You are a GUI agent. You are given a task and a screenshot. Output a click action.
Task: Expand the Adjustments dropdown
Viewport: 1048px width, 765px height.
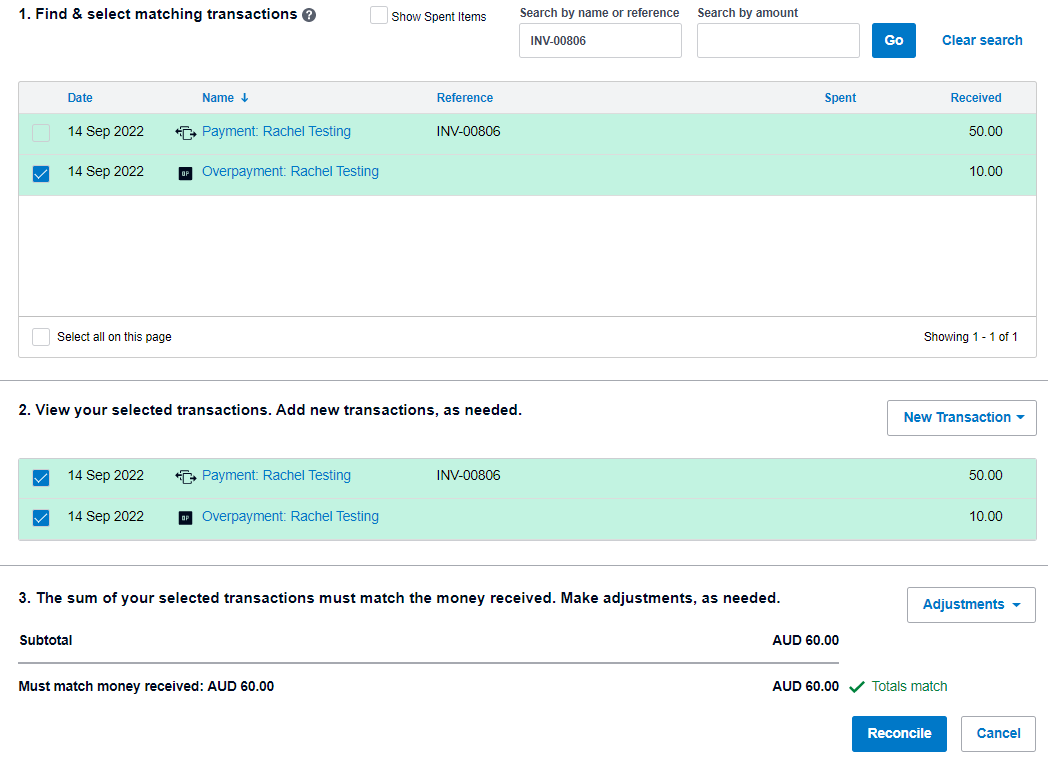pyautogui.click(x=970, y=605)
